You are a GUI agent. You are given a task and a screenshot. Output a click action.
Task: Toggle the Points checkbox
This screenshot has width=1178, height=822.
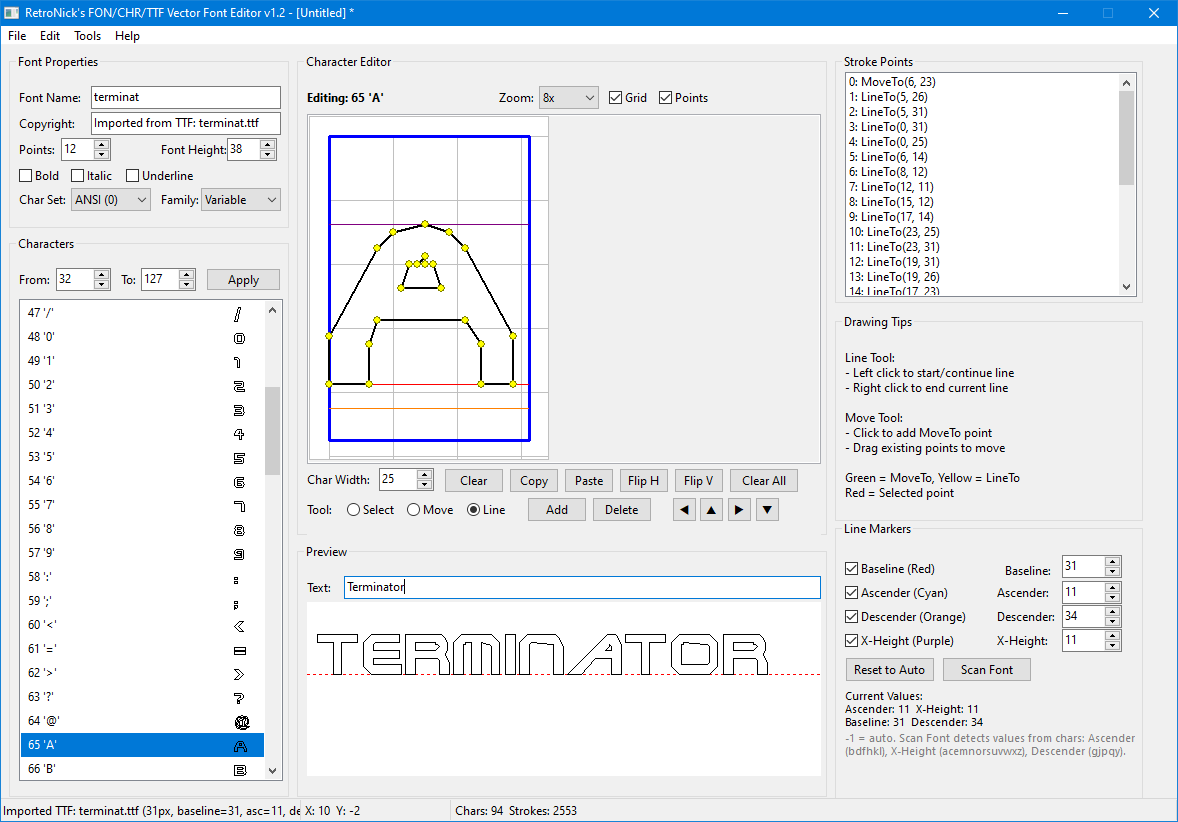tap(665, 98)
